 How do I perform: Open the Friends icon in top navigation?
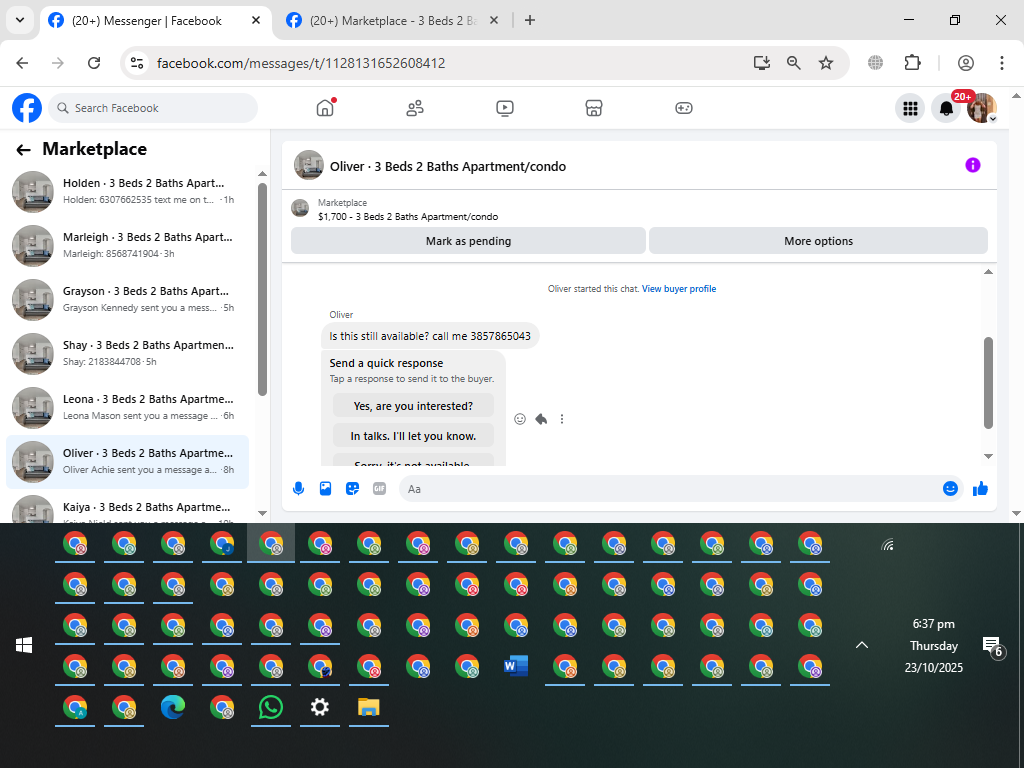(415, 108)
